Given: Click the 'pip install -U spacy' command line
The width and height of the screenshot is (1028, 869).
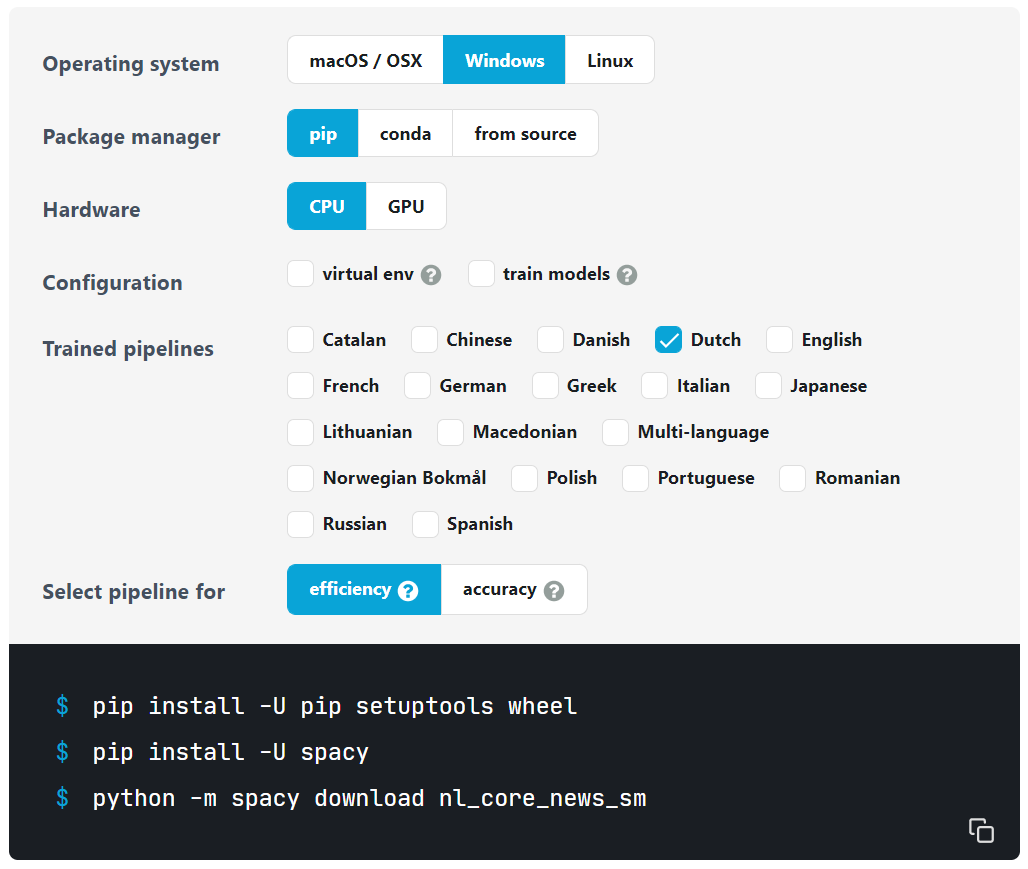Looking at the screenshot, I should click(x=230, y=752).
